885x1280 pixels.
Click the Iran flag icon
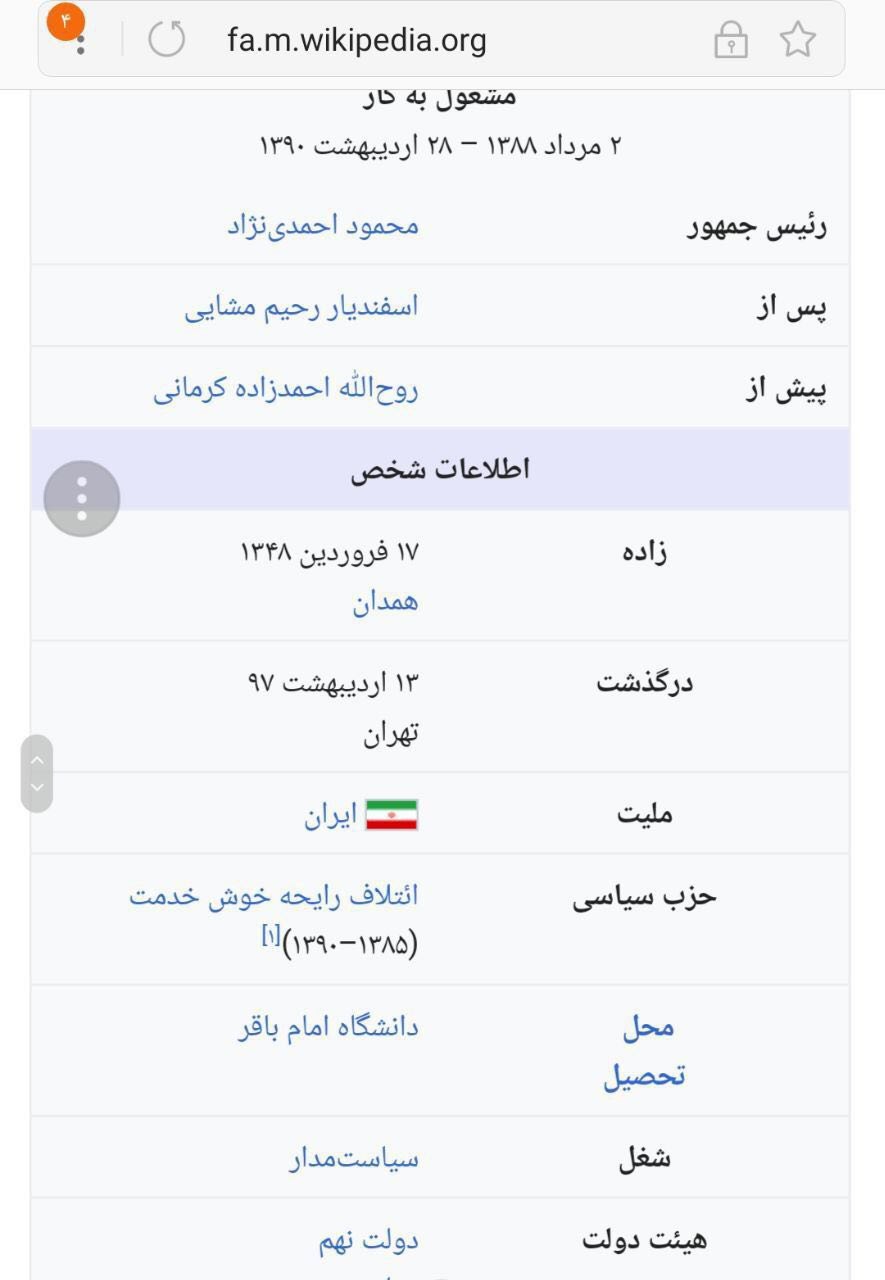click(391, 816)
